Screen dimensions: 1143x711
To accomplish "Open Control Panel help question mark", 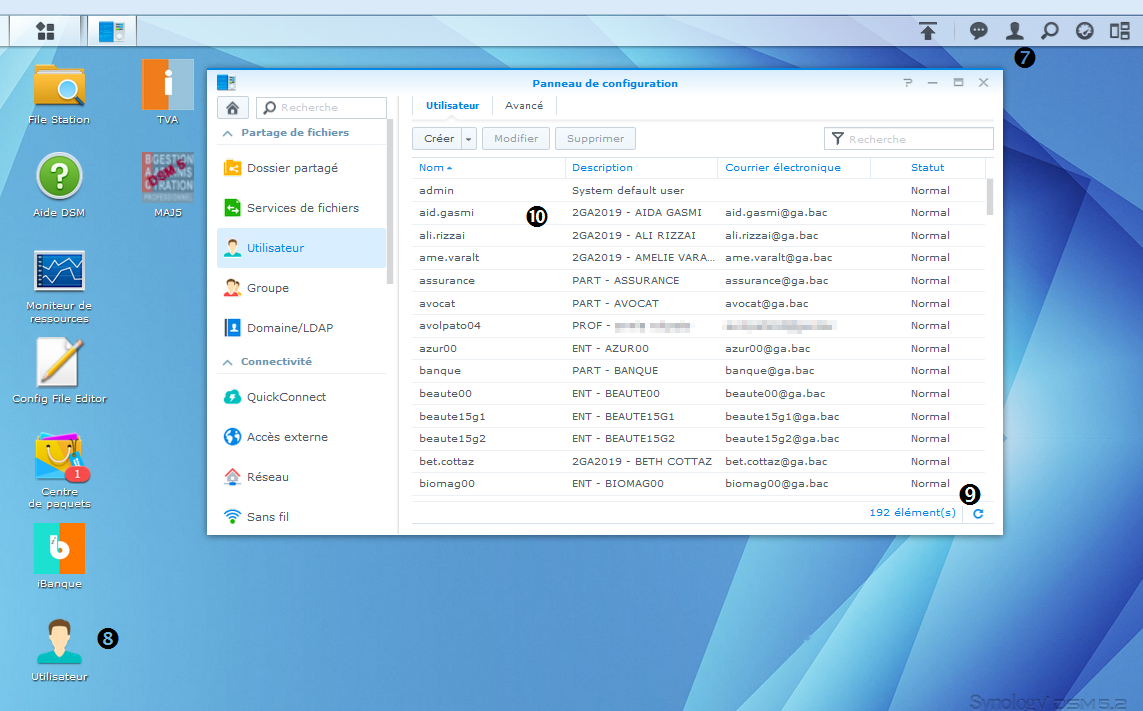I will tap(908, 83).
